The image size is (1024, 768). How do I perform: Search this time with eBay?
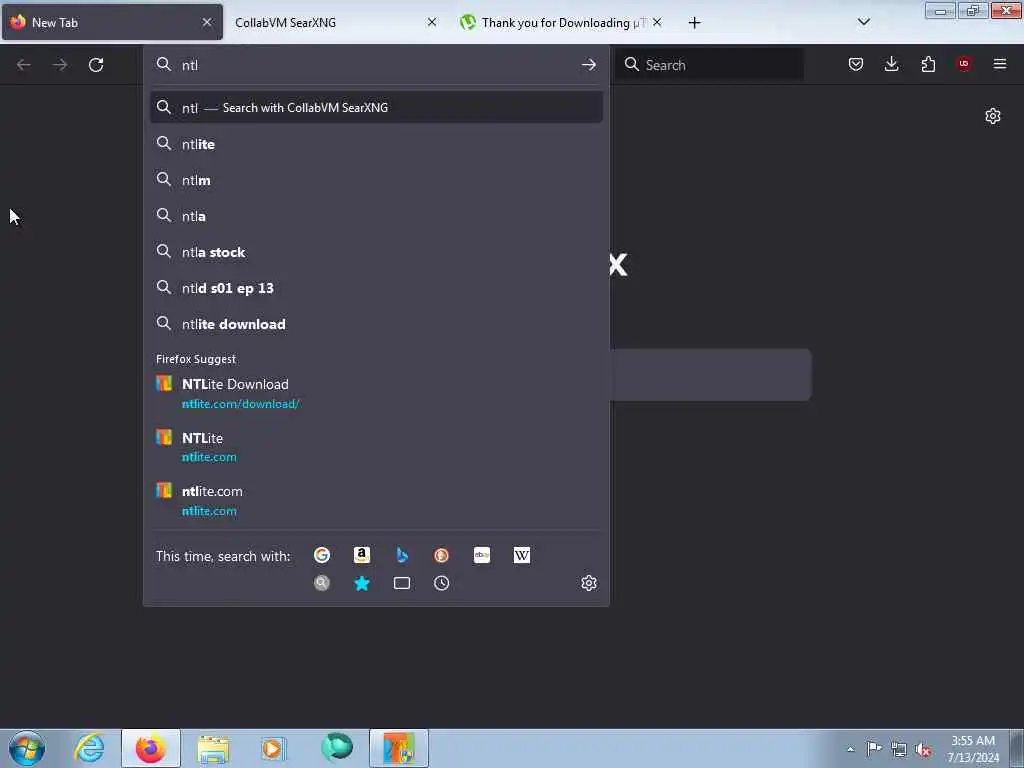[482, 555]
